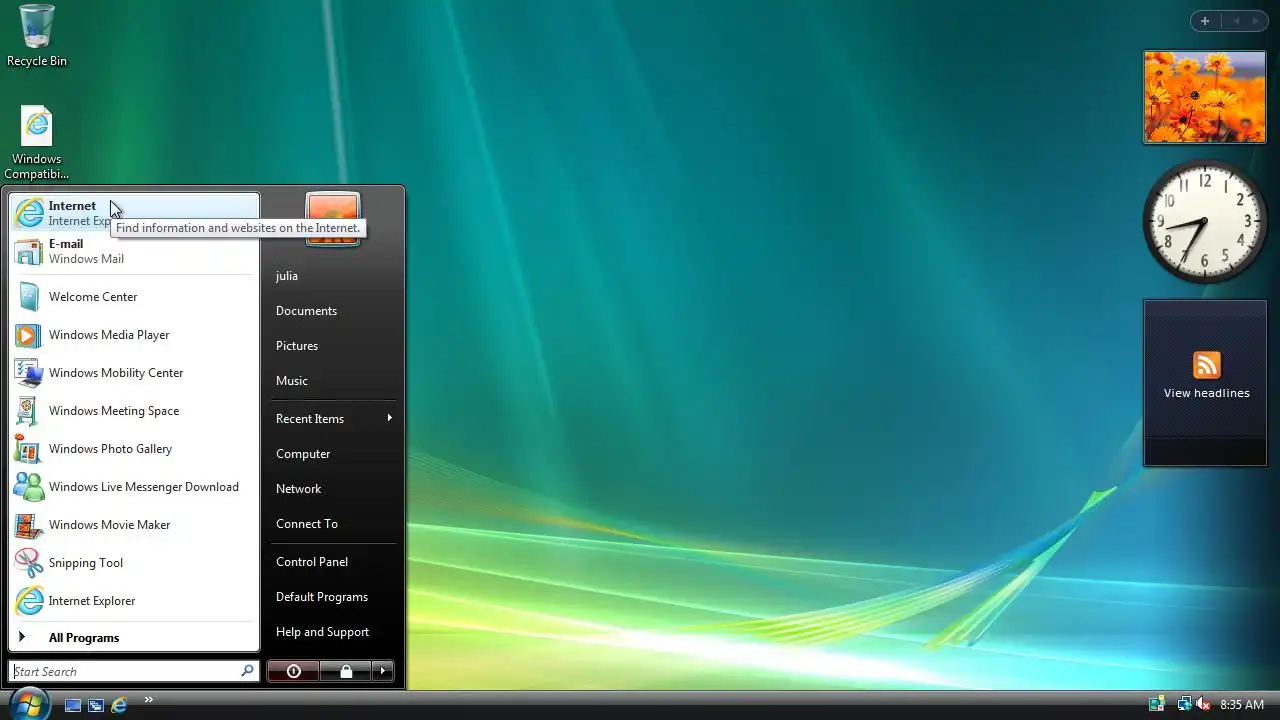Expand All Programs
This screenshot has width=1280, height=720.
click(x=134, y=638)
